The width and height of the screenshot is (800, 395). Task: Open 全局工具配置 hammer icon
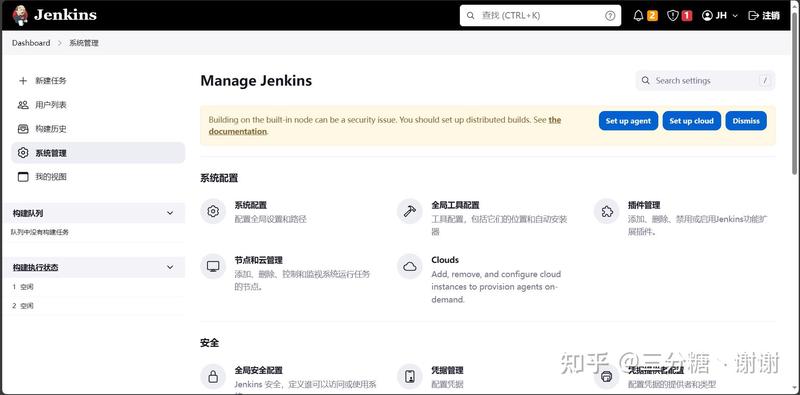pyautogui.click(x=410, y=211)
